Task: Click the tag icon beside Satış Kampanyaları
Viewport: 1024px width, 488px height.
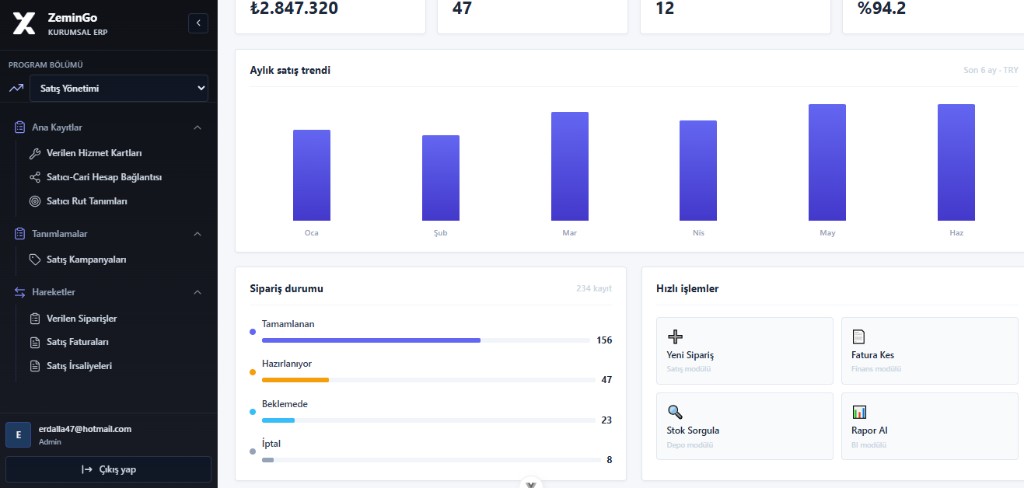Action: pos(35,259)
